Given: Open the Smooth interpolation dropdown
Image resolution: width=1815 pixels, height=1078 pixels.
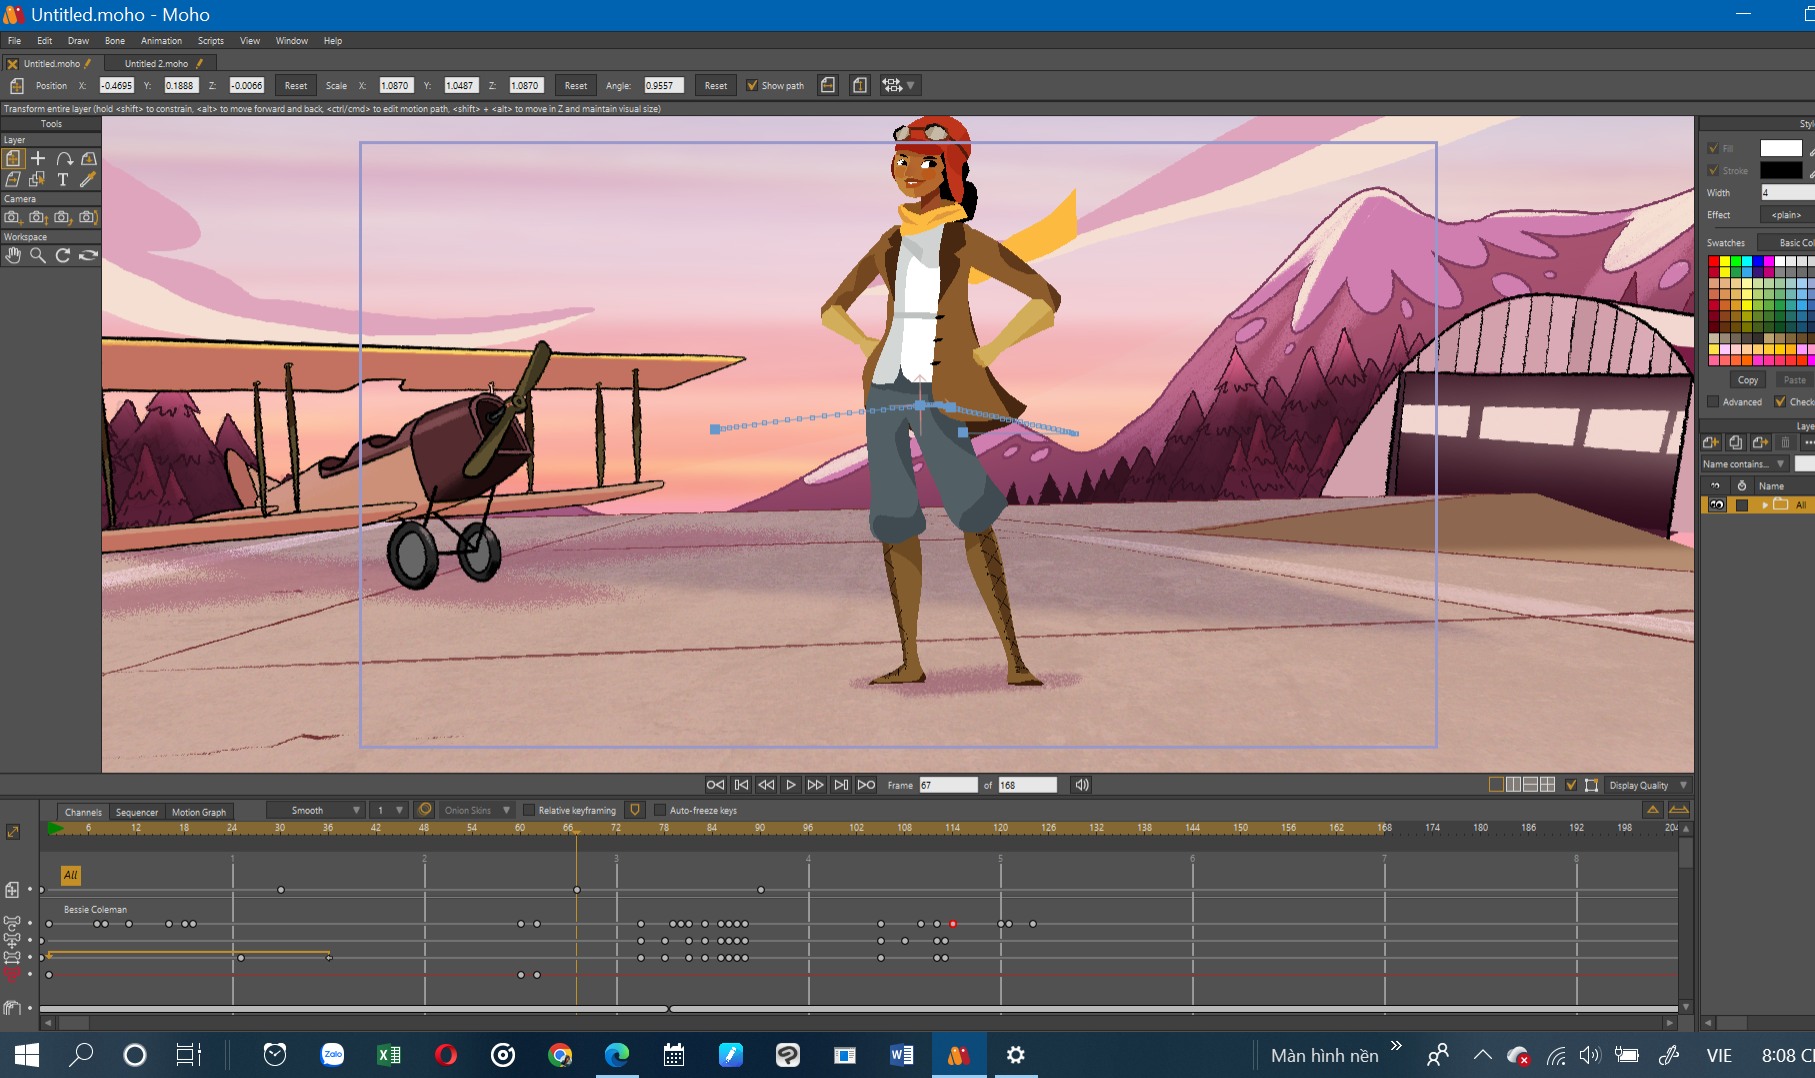Looking at the screenshot, I should point(315,810).
